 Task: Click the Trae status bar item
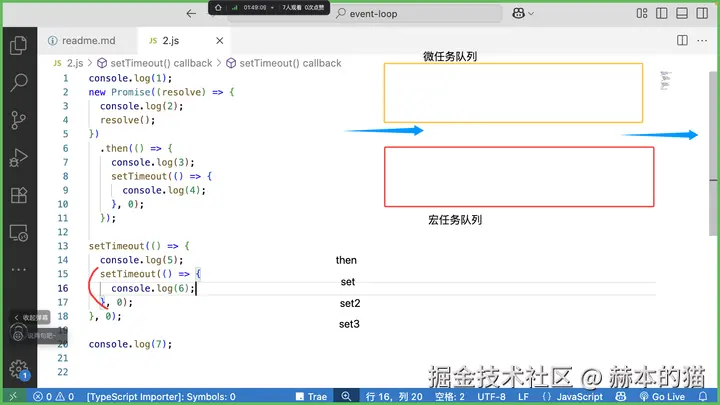coord(312,396)
